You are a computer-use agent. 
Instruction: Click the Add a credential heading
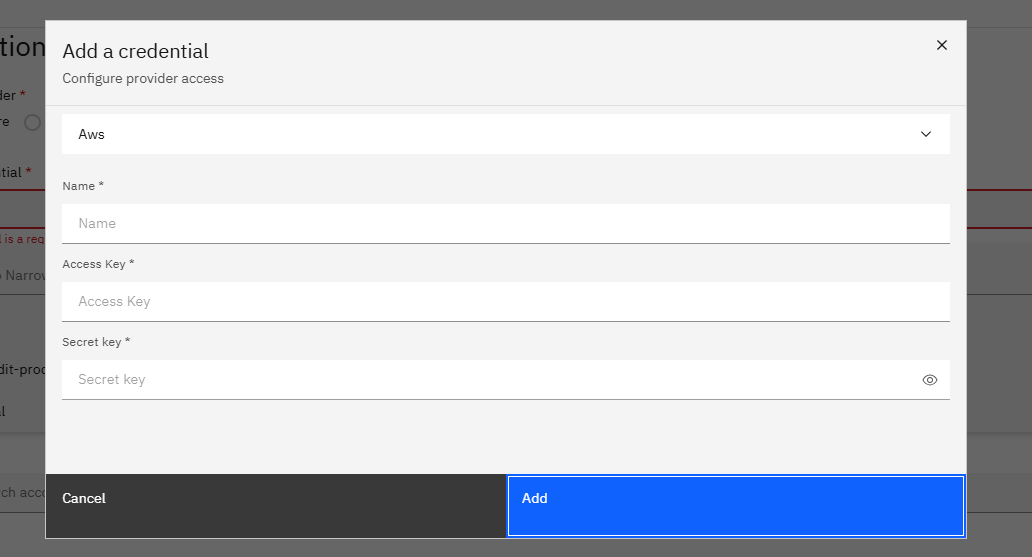click(x=135, y=51)
